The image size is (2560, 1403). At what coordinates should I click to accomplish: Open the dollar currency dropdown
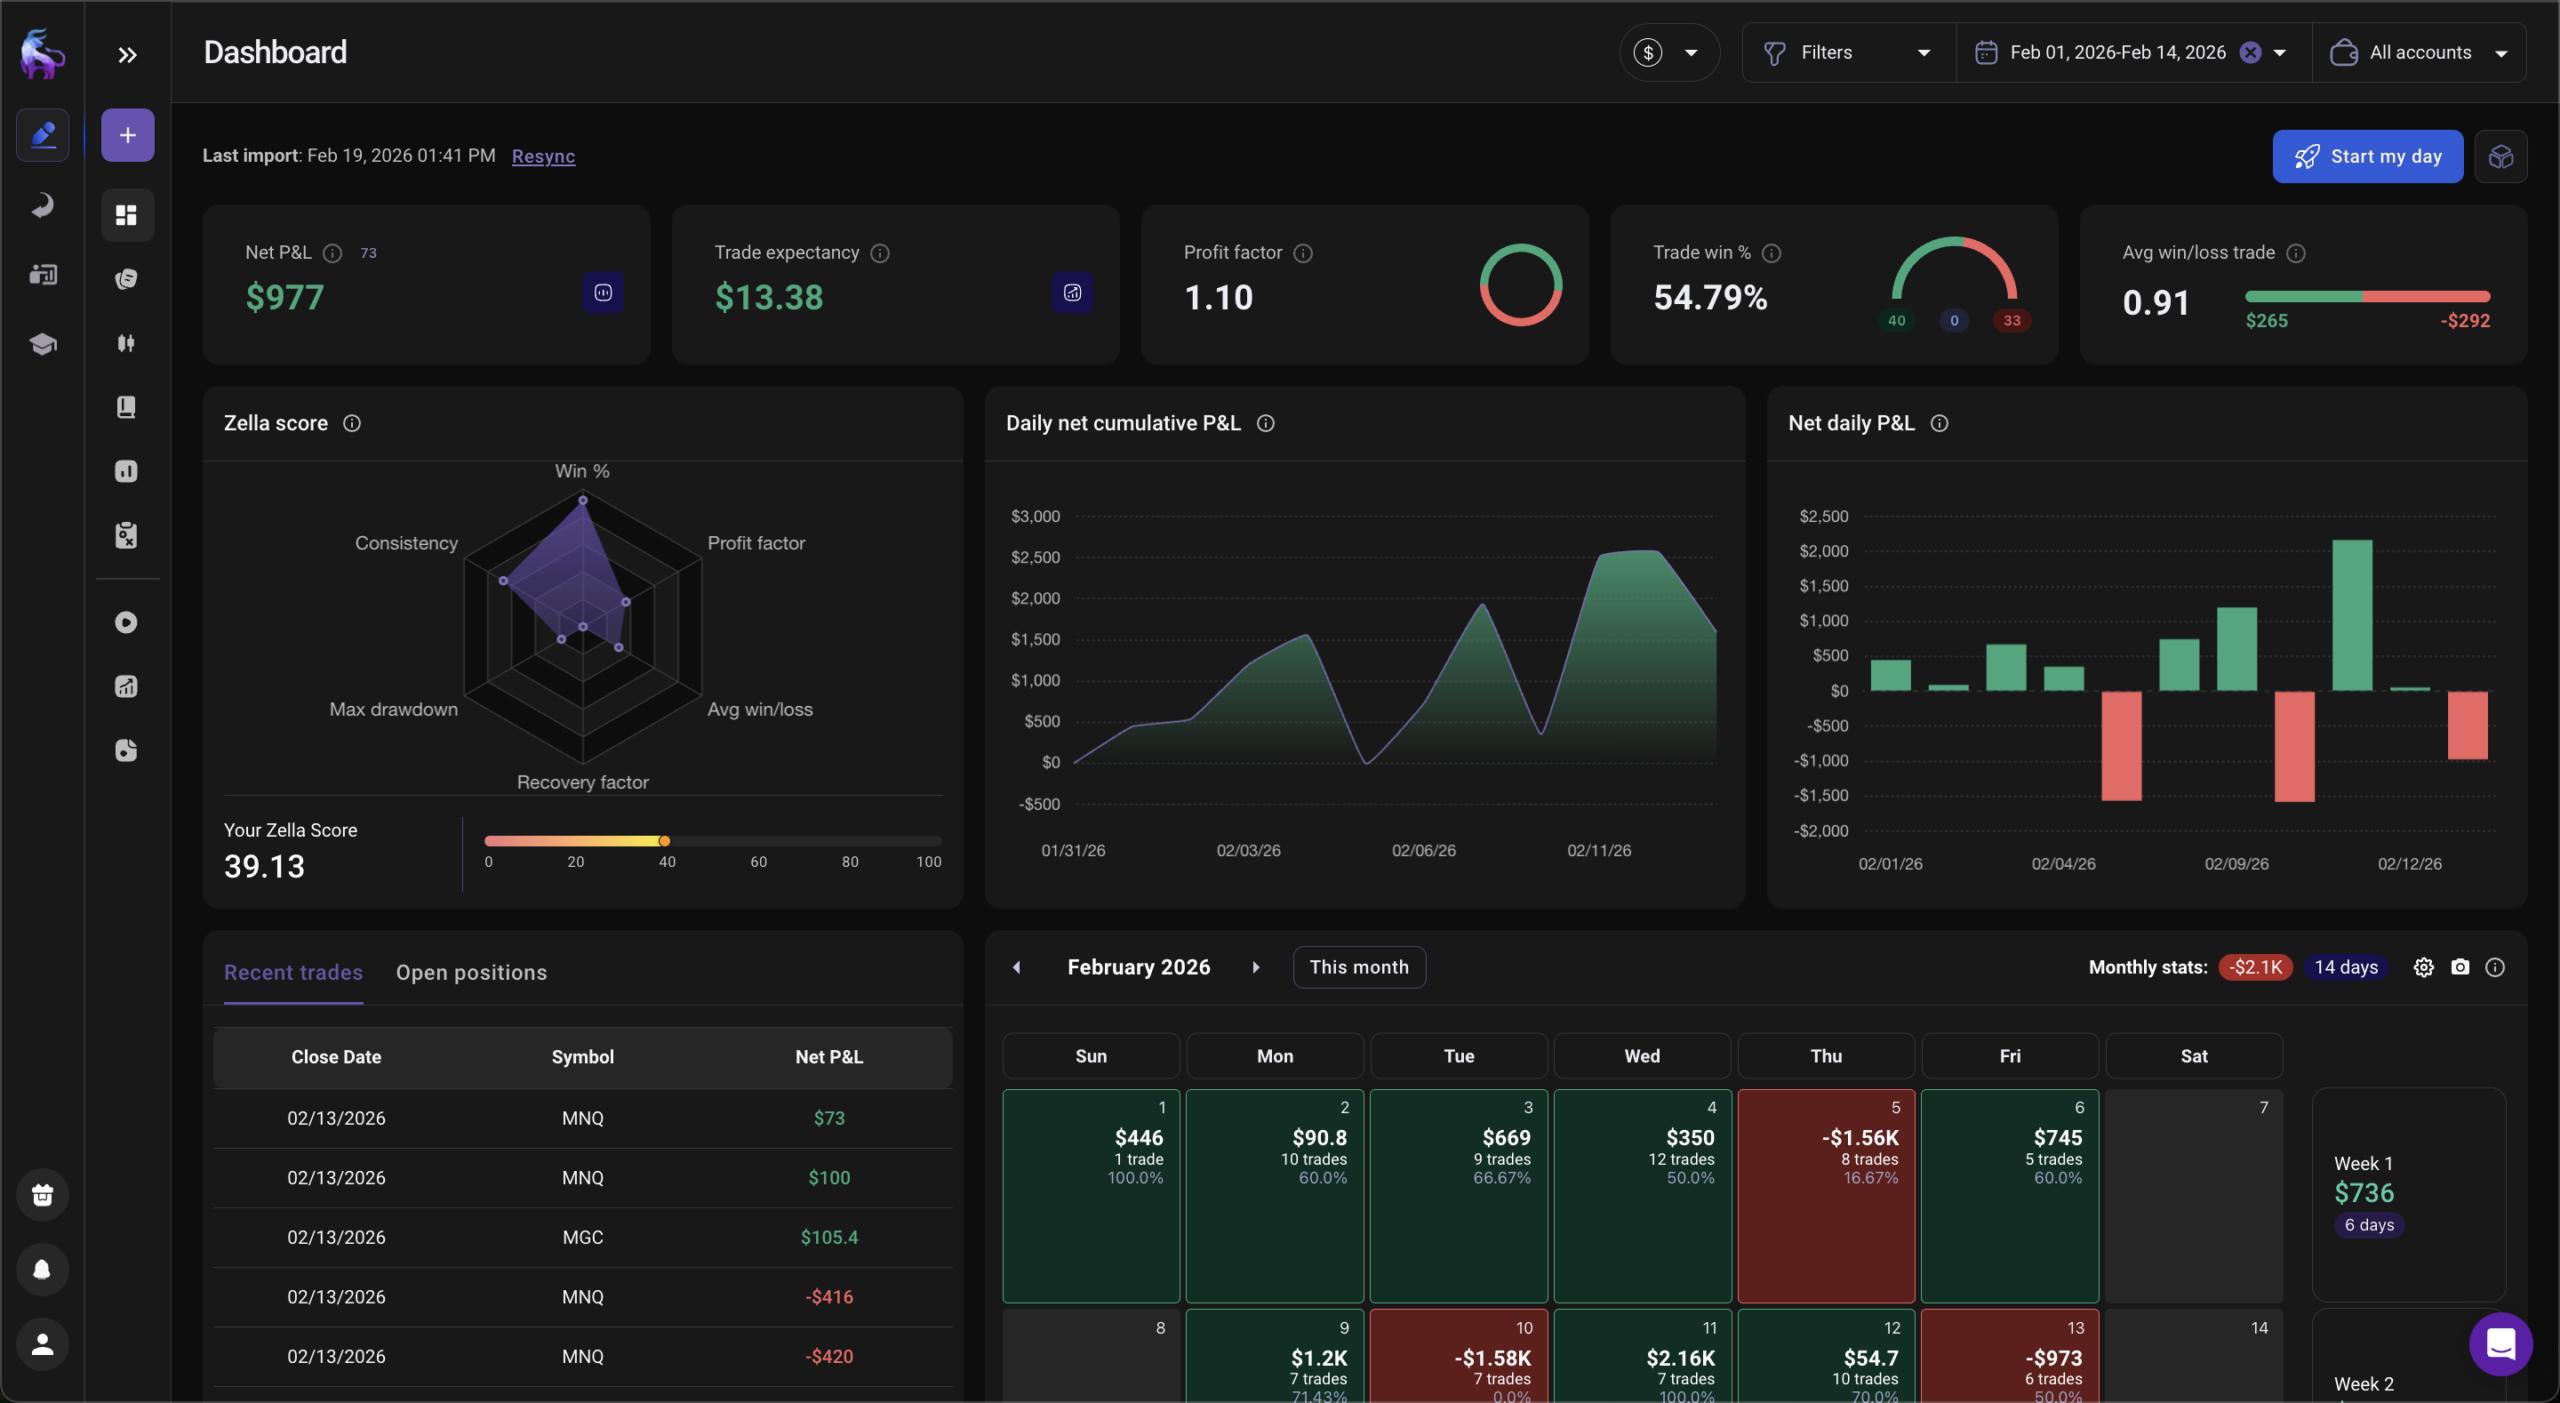(x=1668, y=52)
